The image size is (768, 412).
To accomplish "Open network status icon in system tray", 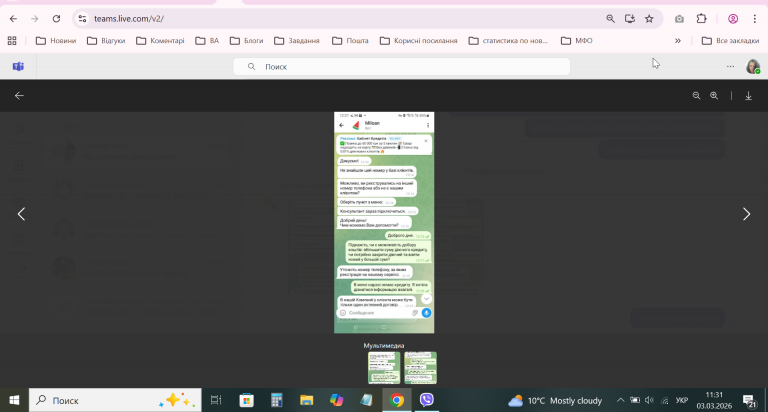I will pyautogui.click(x=665, y=400).
